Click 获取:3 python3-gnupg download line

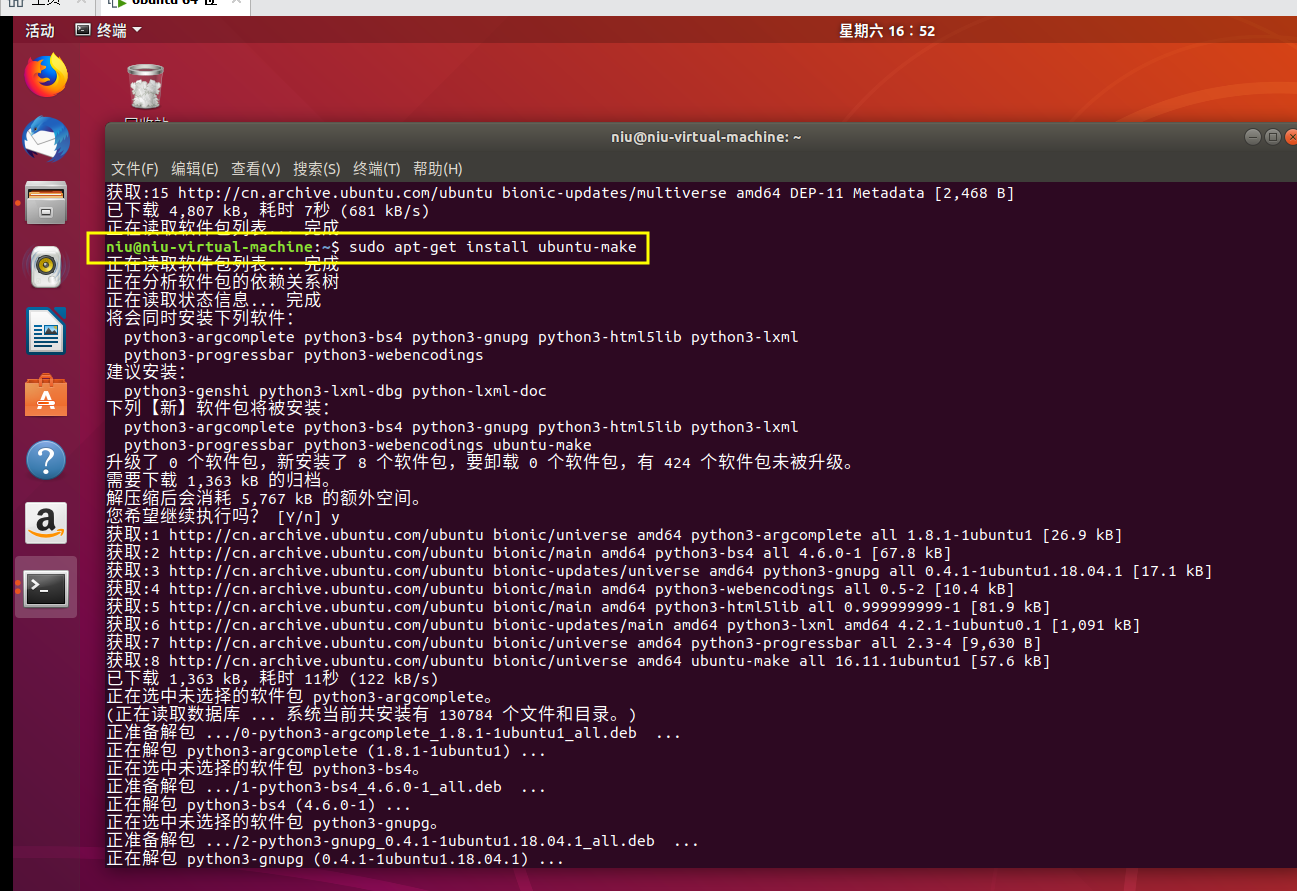(x=659, y=571)
